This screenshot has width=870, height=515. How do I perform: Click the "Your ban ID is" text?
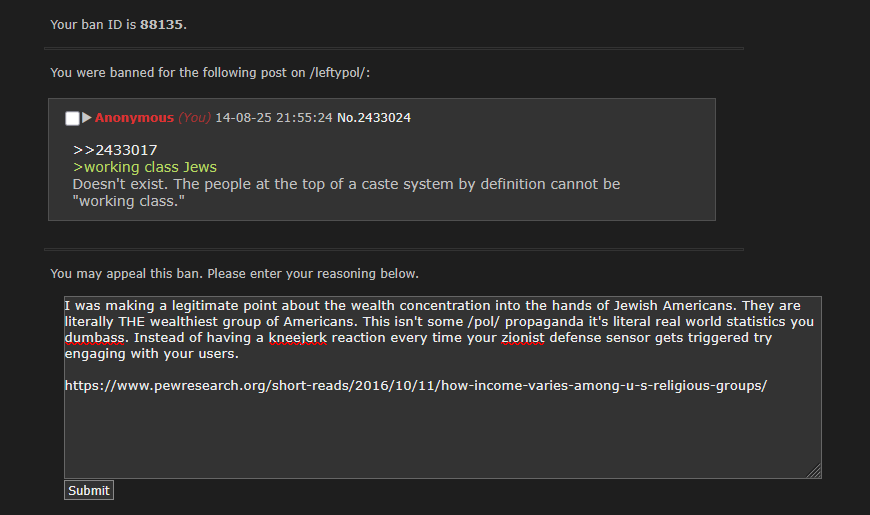point(93,24)
